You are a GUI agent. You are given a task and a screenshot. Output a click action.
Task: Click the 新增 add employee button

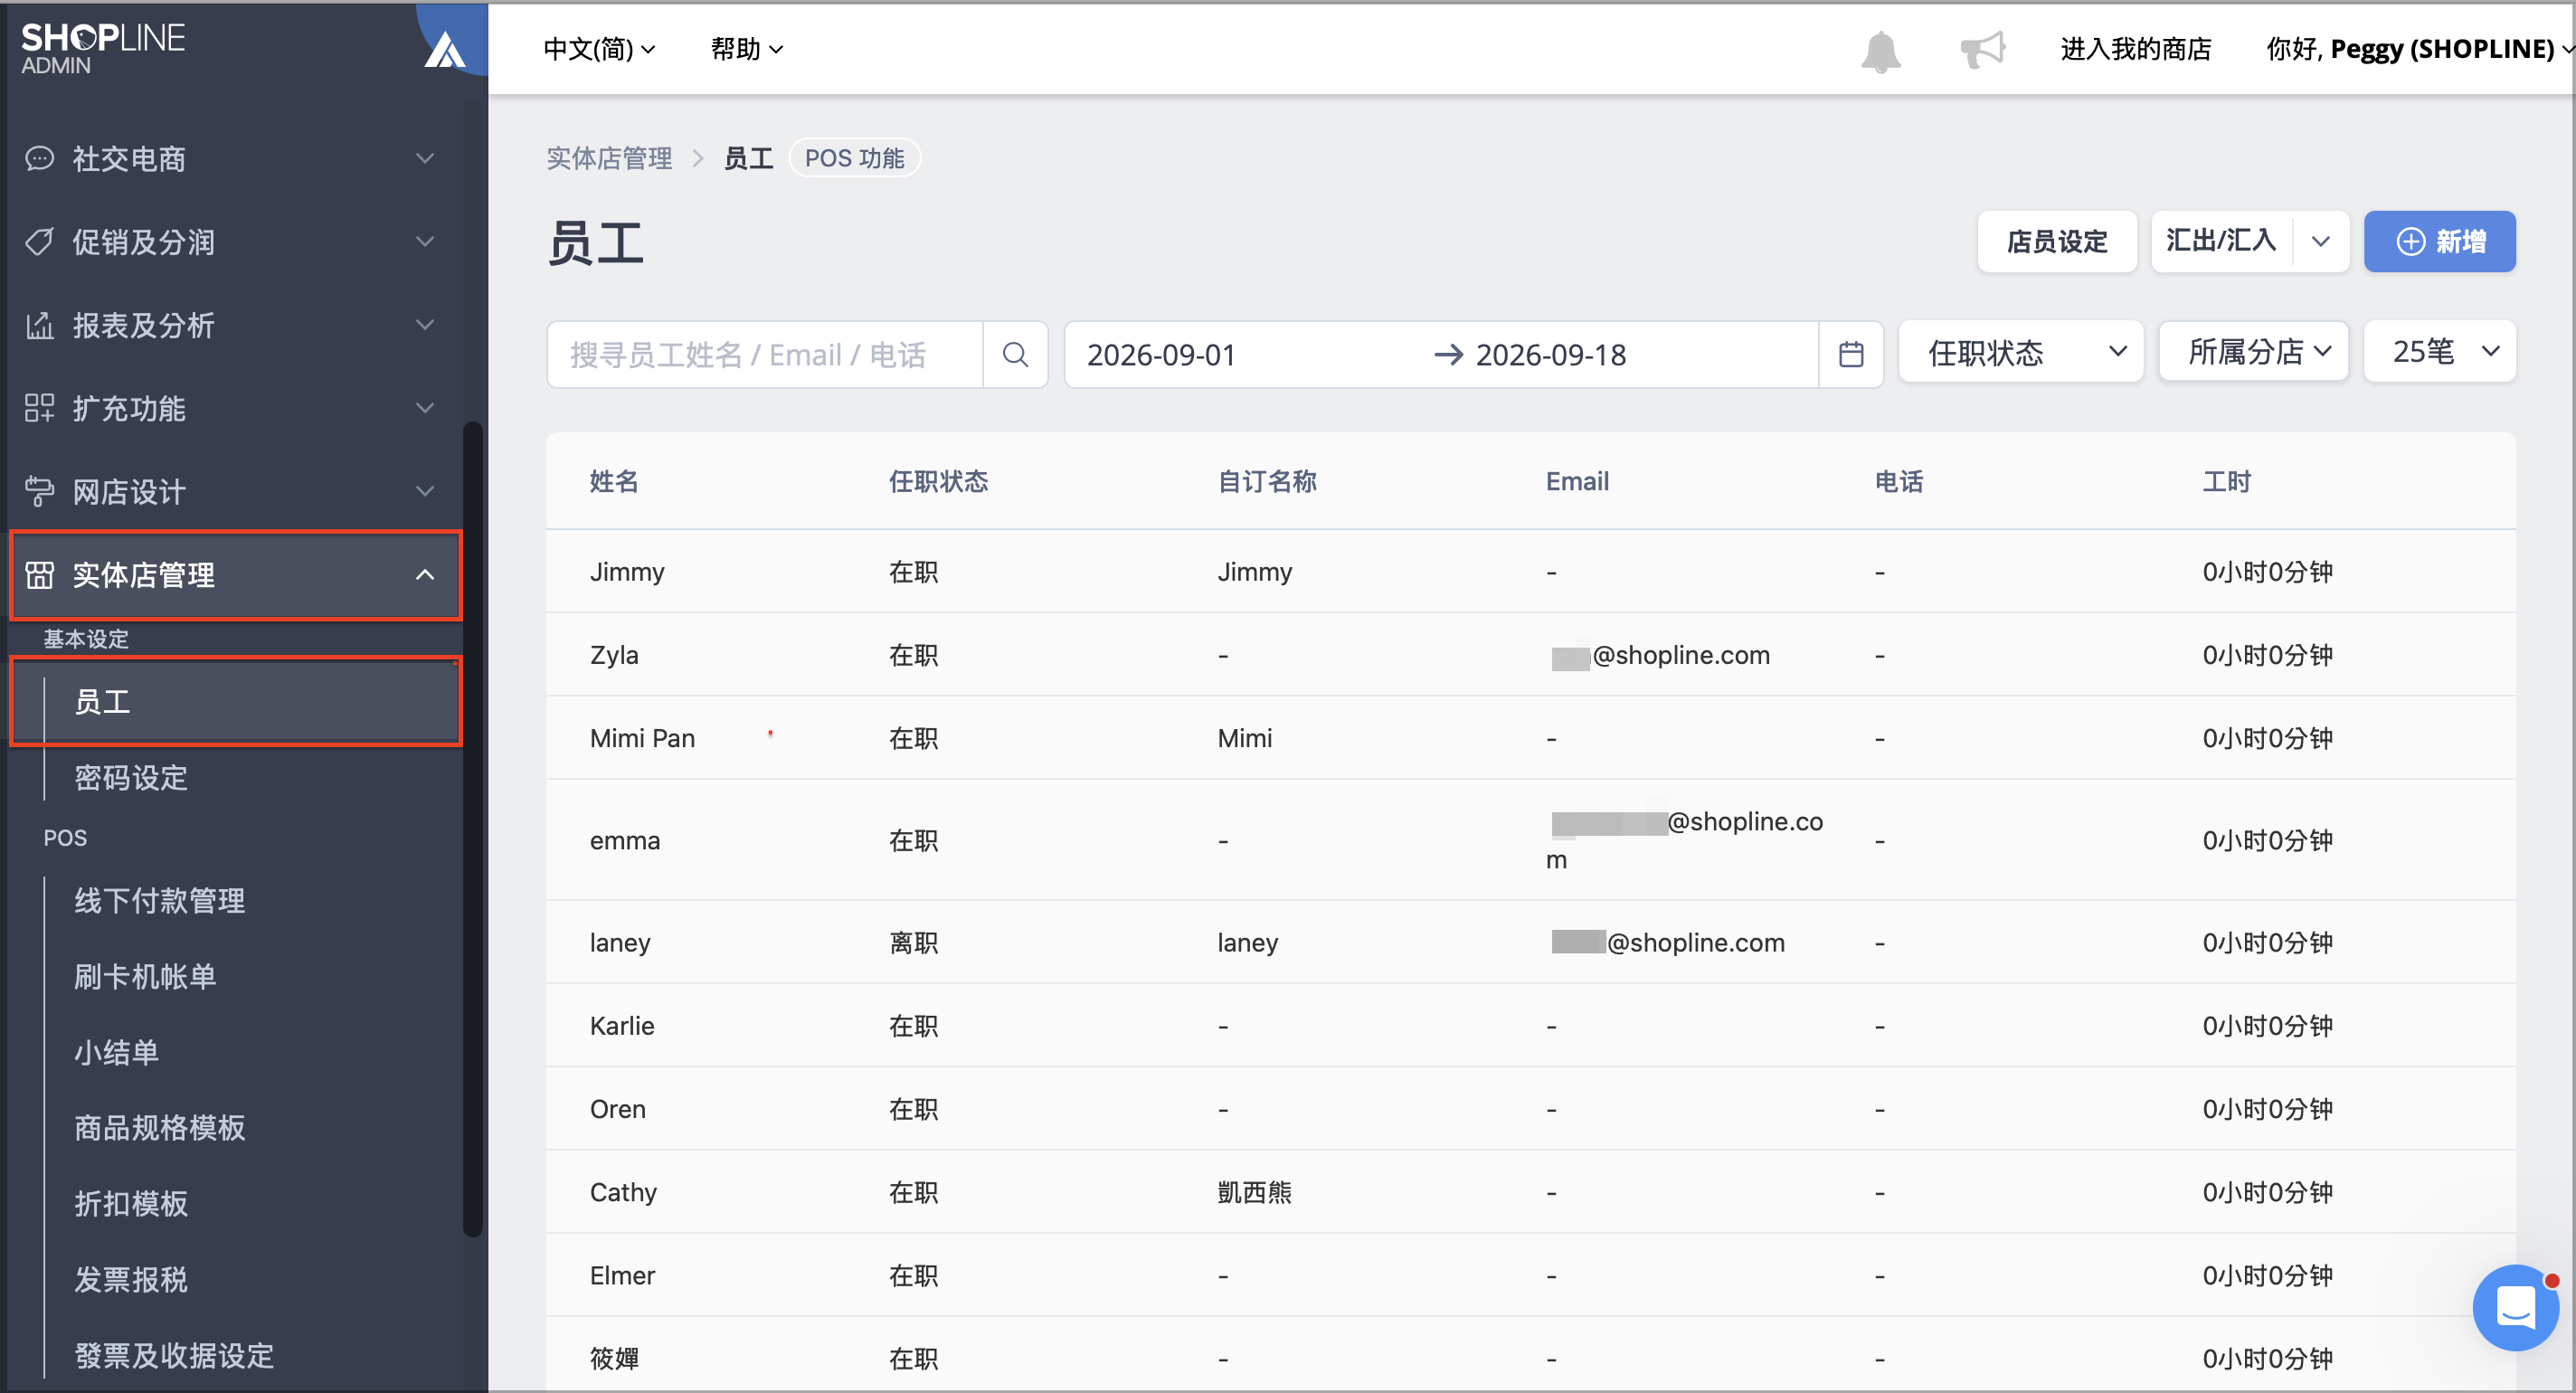tap(2439, 241)
